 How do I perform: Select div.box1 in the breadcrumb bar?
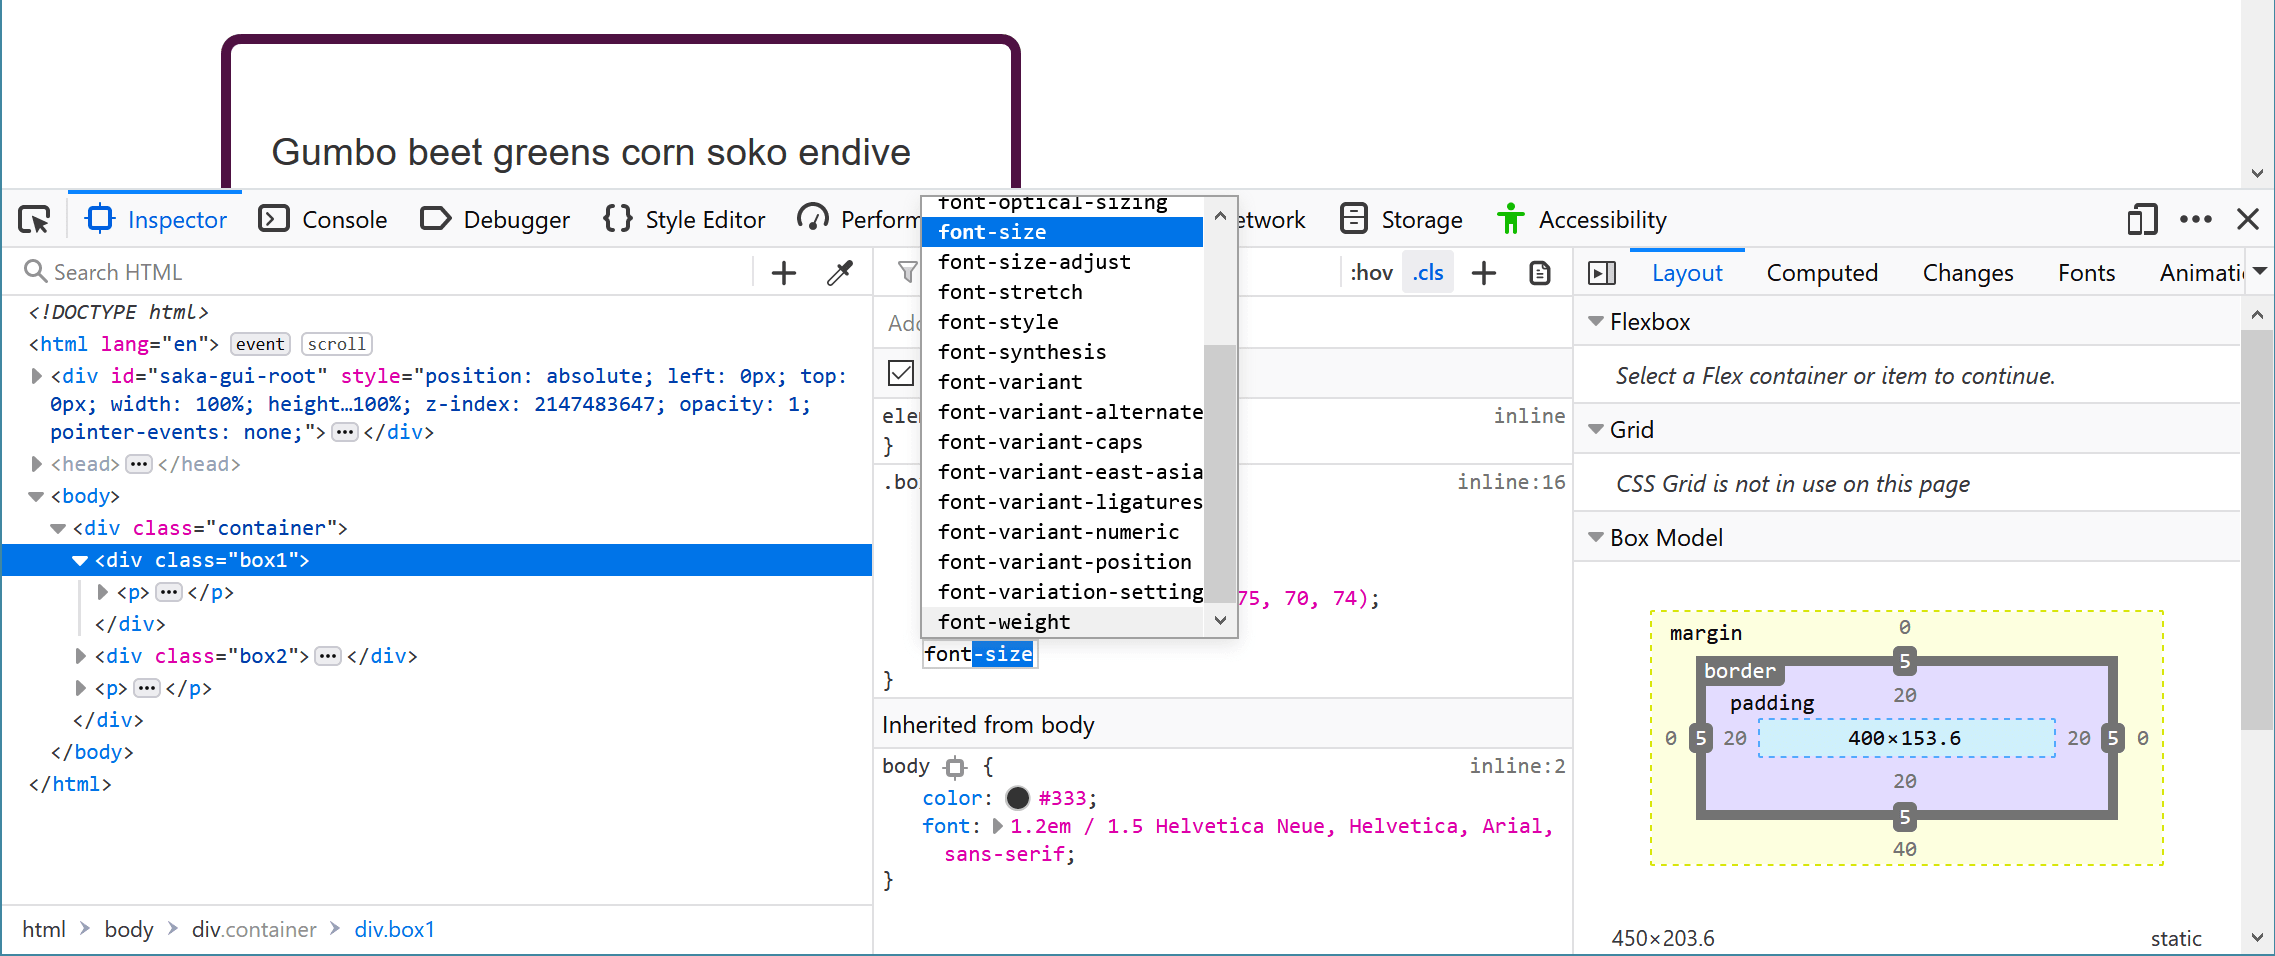click(394, 929)
